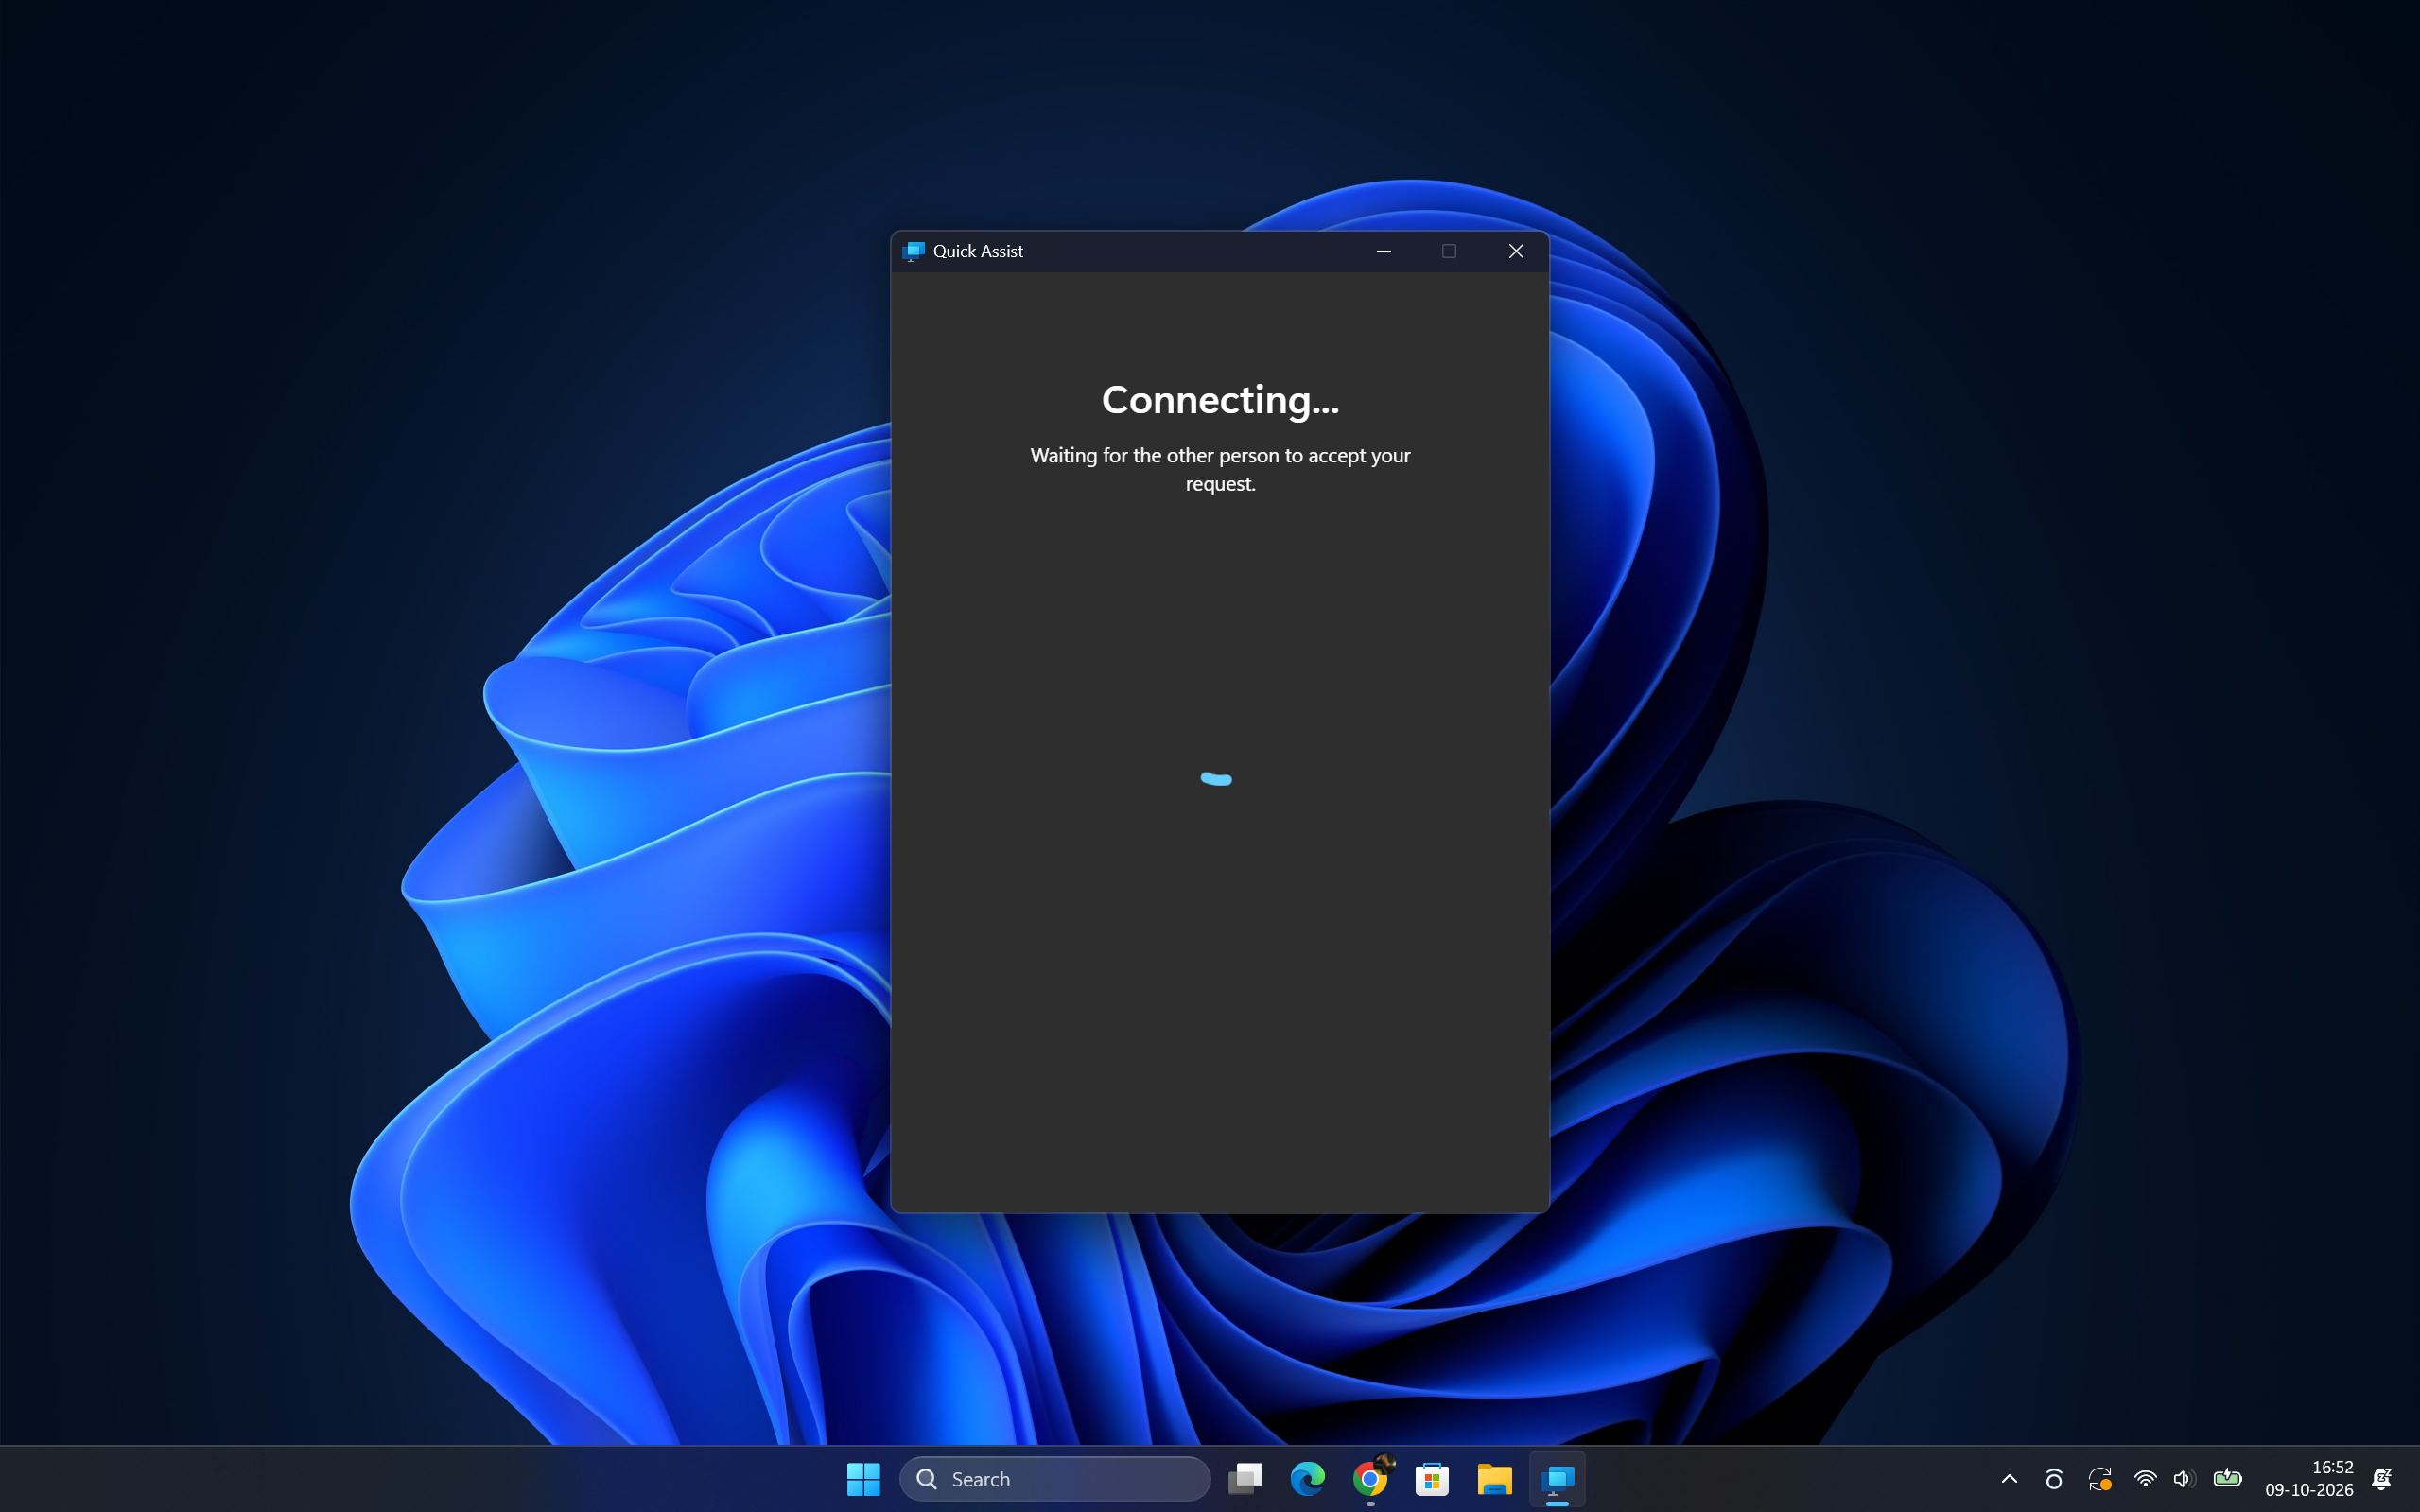Click the Quick Assist logo in title bar

coord(913,251)
